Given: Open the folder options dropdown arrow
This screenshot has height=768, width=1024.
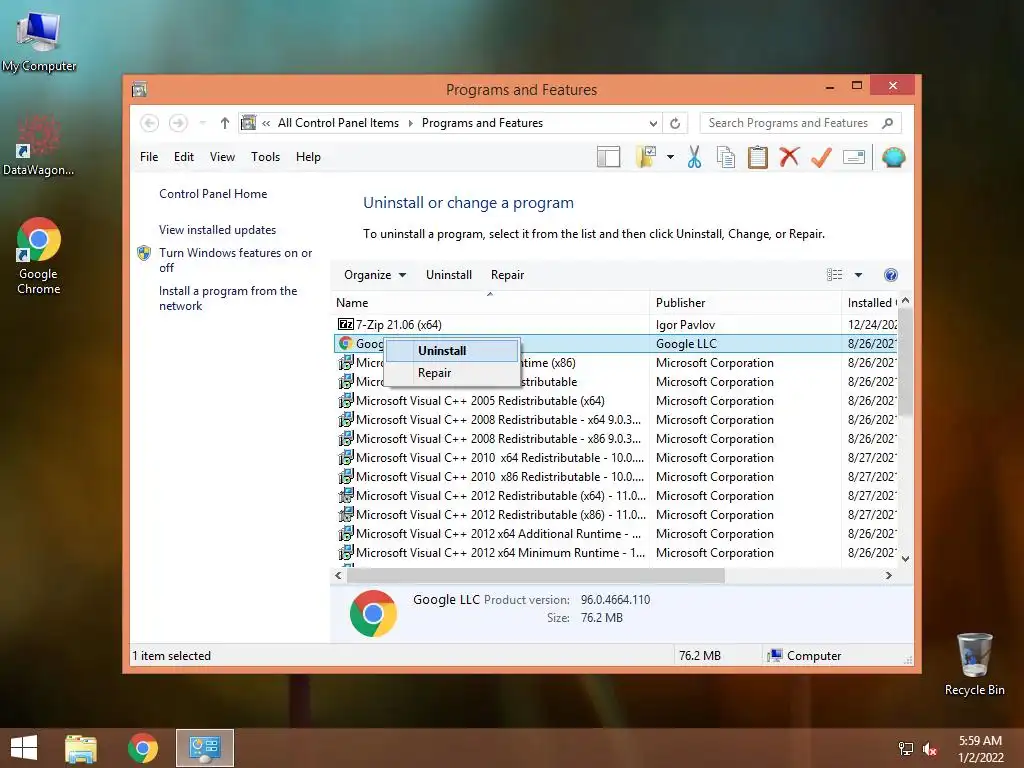Looking at the screenshot, I should [671, 157].
